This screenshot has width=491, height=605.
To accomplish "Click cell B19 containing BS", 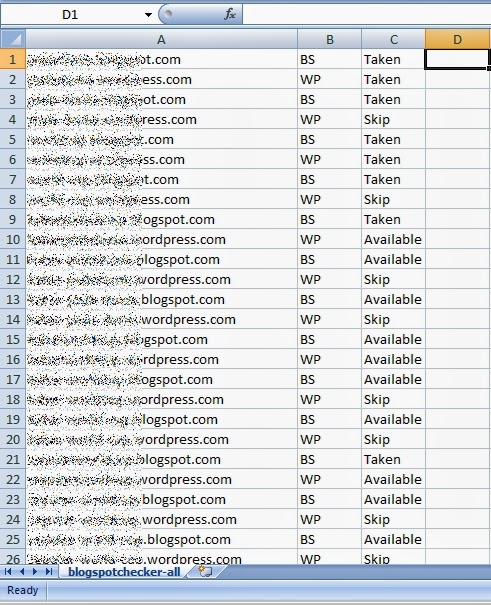I will pyautogui.click(x=329, y=419).
